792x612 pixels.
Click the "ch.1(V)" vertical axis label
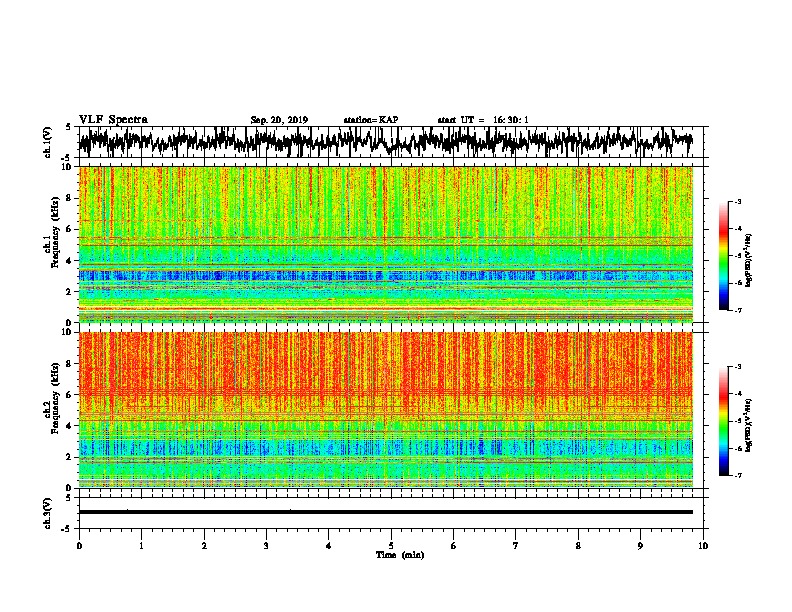click(x=48, y=141)
